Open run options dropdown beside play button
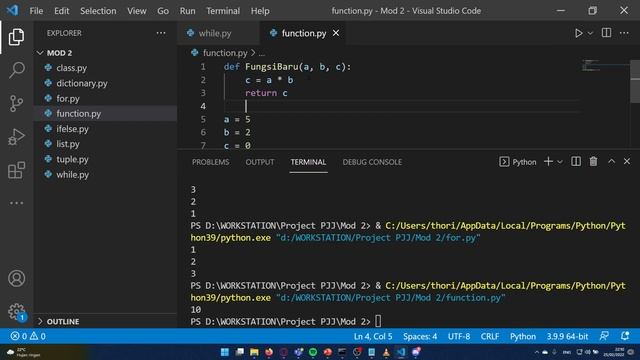The height and width of the screenshot is (360, 640). pos(590,33)
